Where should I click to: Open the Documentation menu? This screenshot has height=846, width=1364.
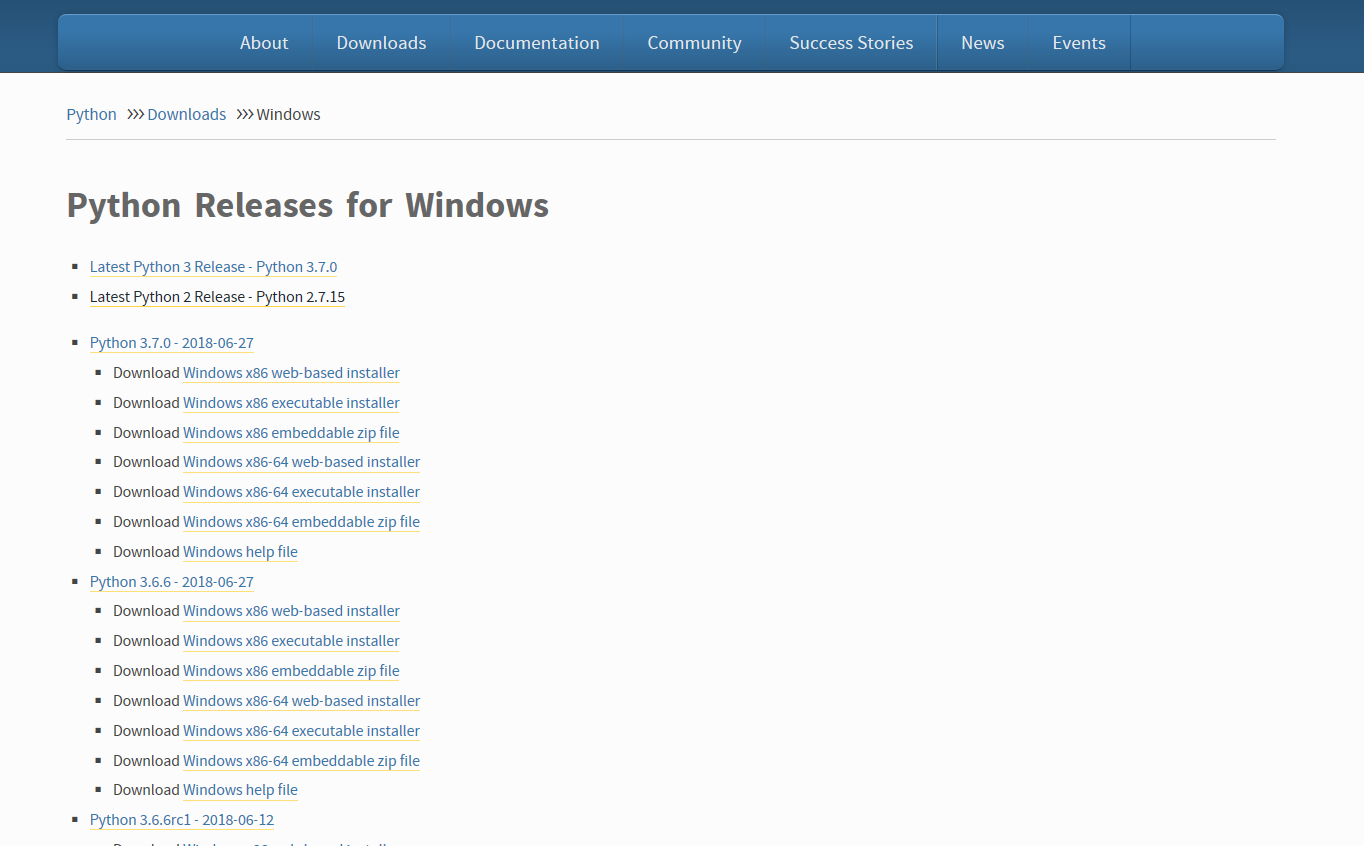pyautogui.click(x=537, y=43)
